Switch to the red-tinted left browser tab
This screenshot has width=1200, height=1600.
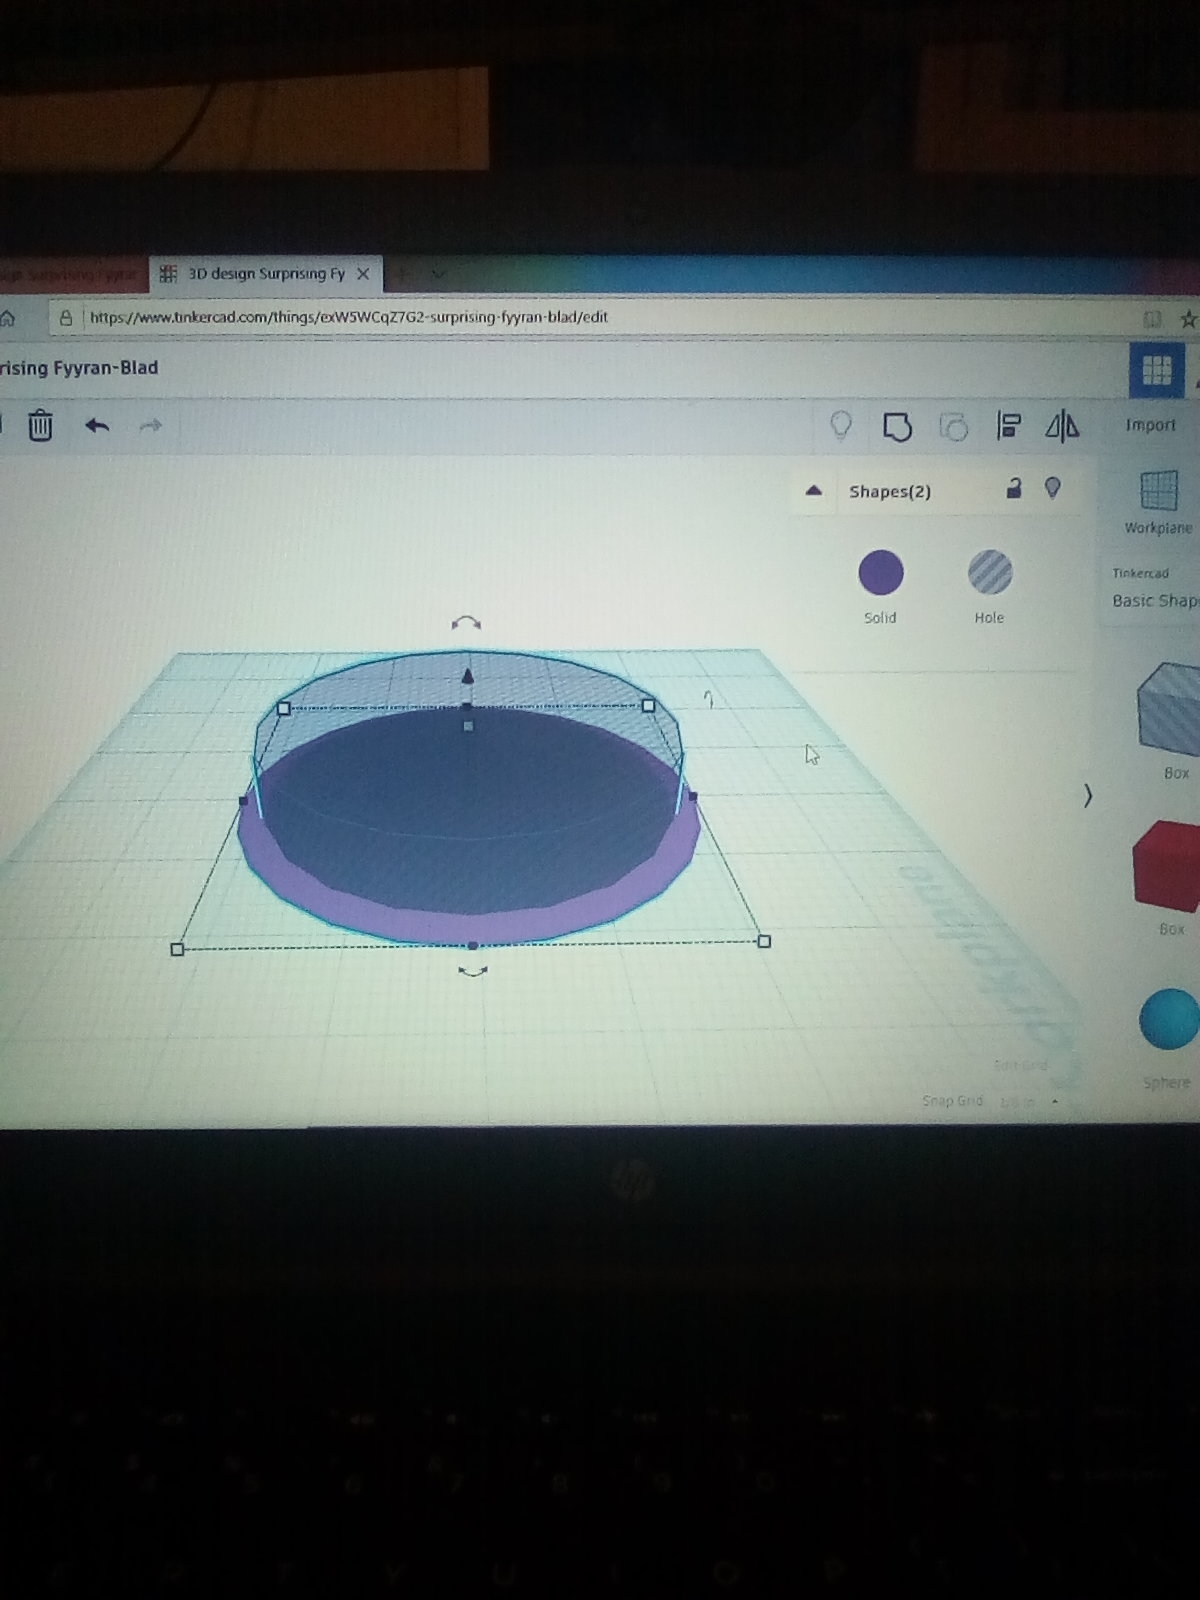(x=72, y=273)
